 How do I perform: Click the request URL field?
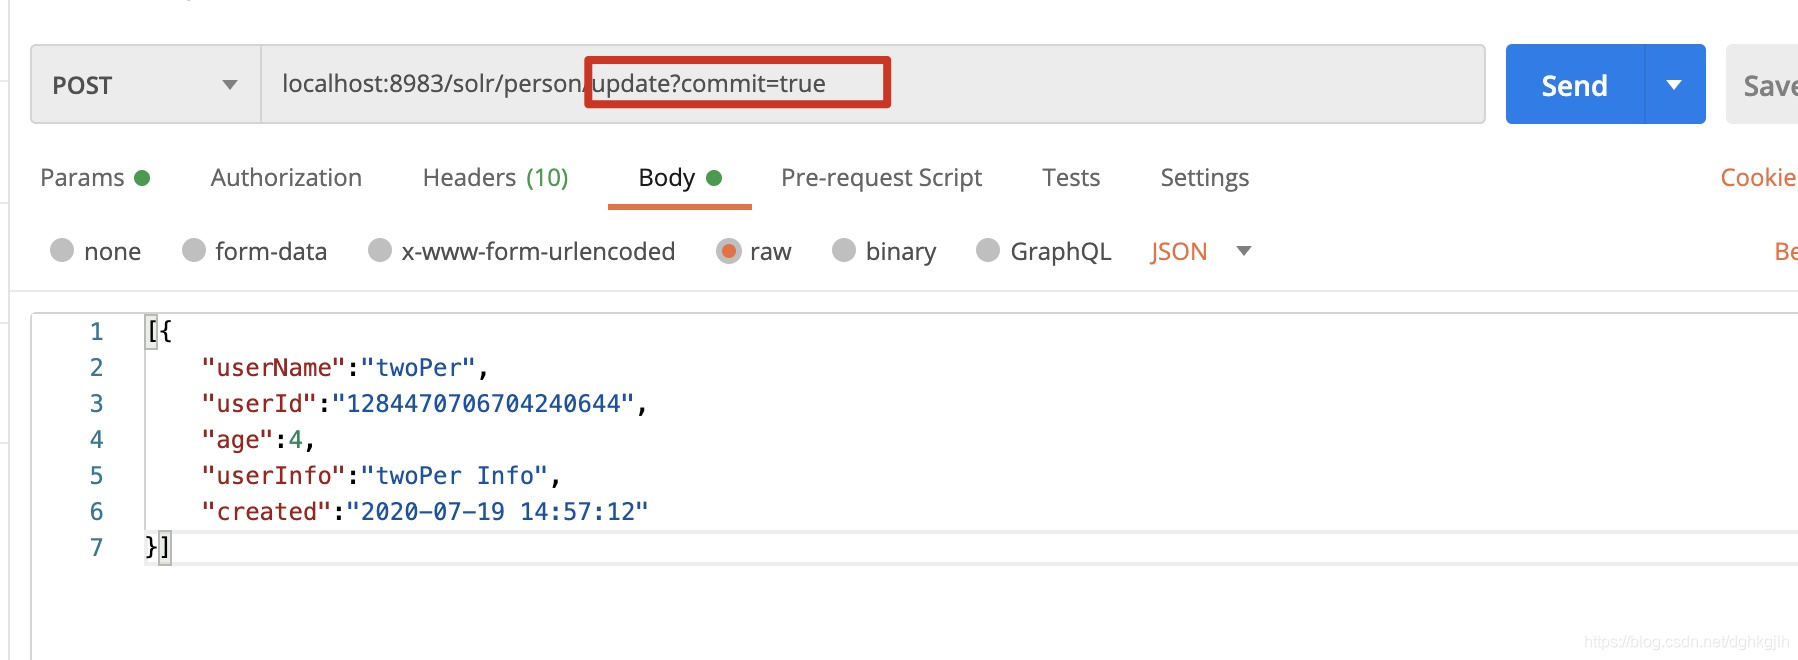click(872, 84)
